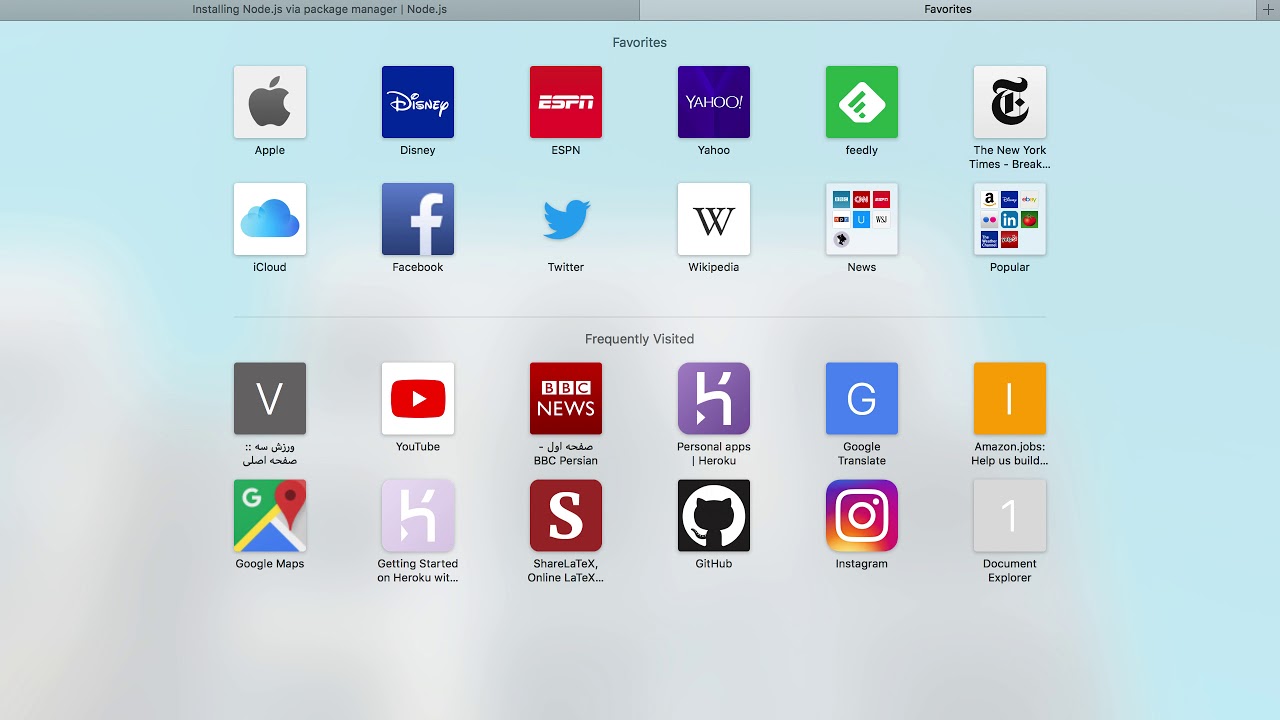
Task: Click the "Disney" label text
Action: tap(418, 150)
